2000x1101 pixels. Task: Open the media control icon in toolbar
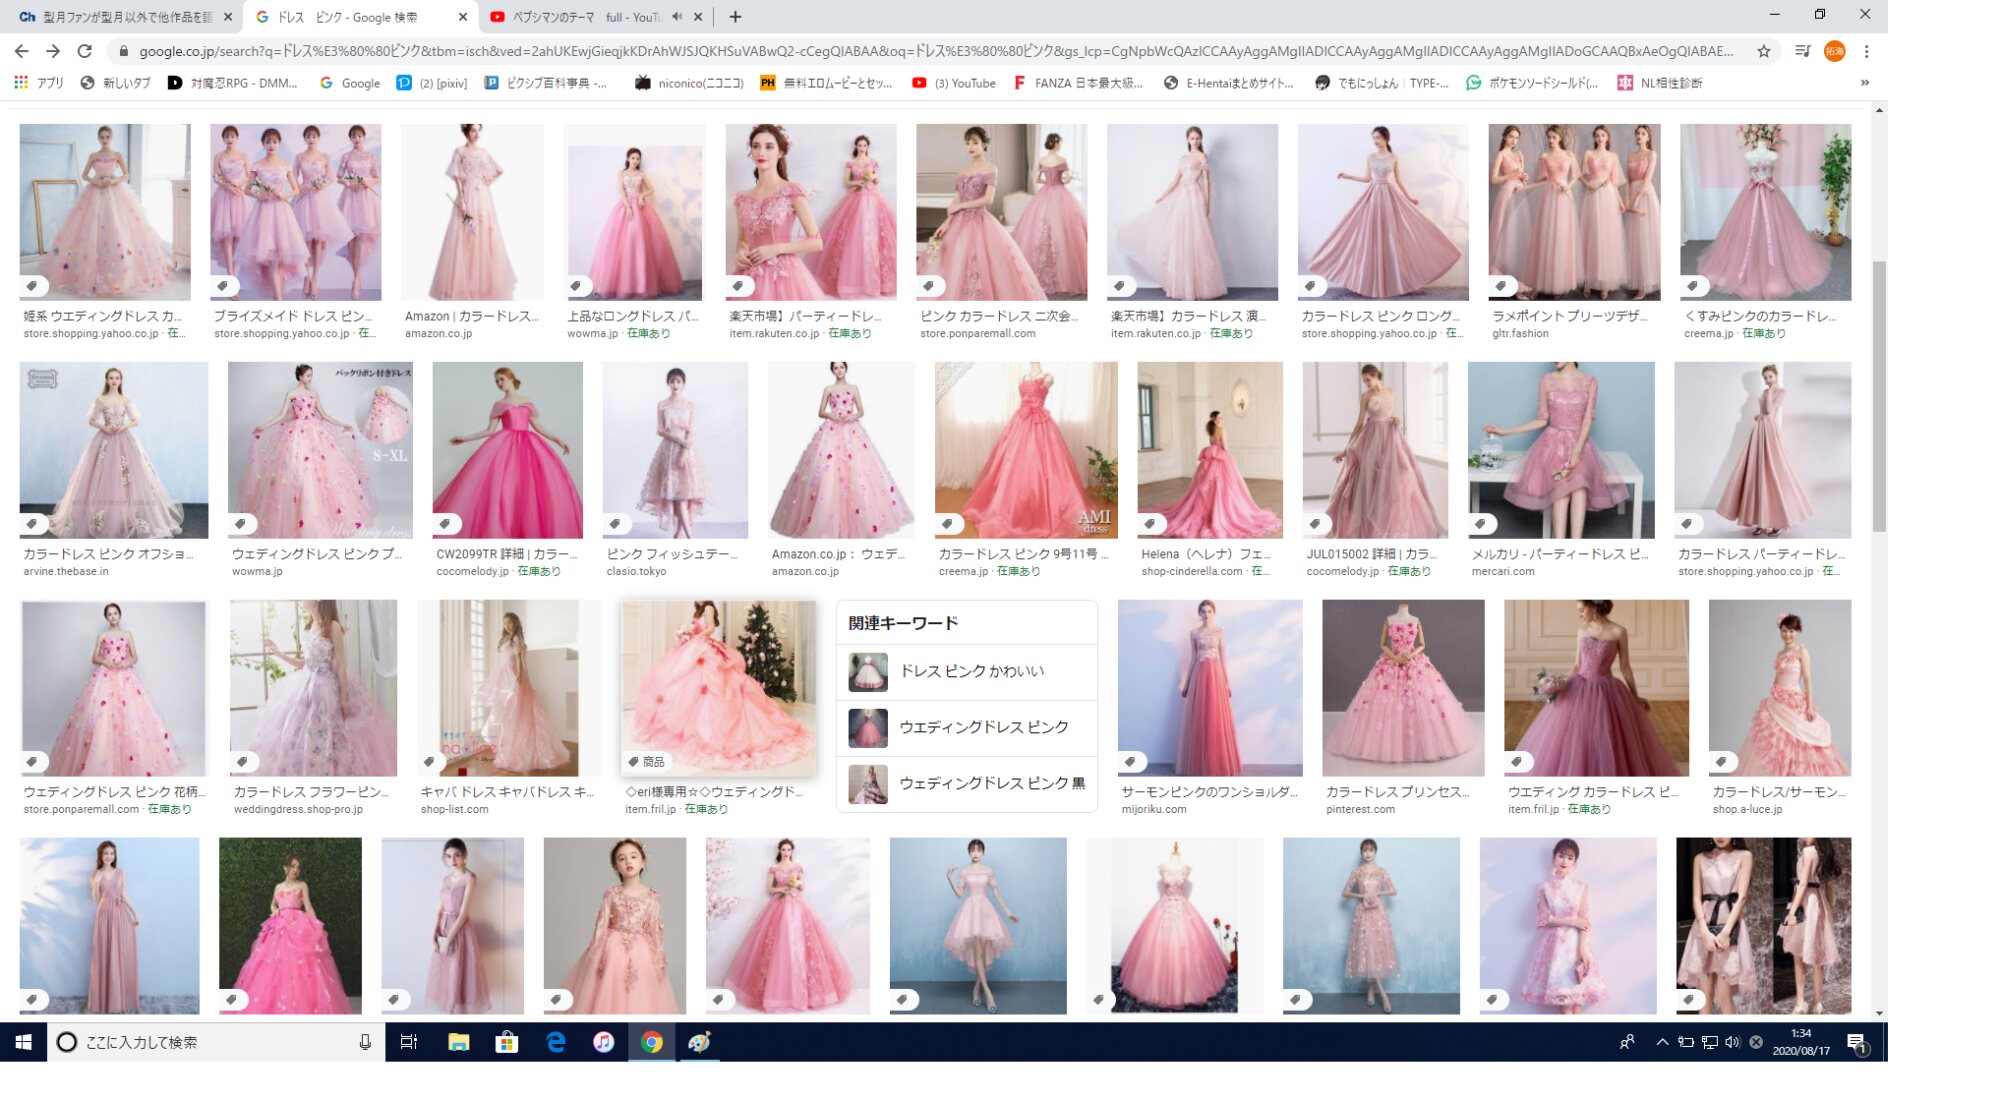click(1802, 51)
